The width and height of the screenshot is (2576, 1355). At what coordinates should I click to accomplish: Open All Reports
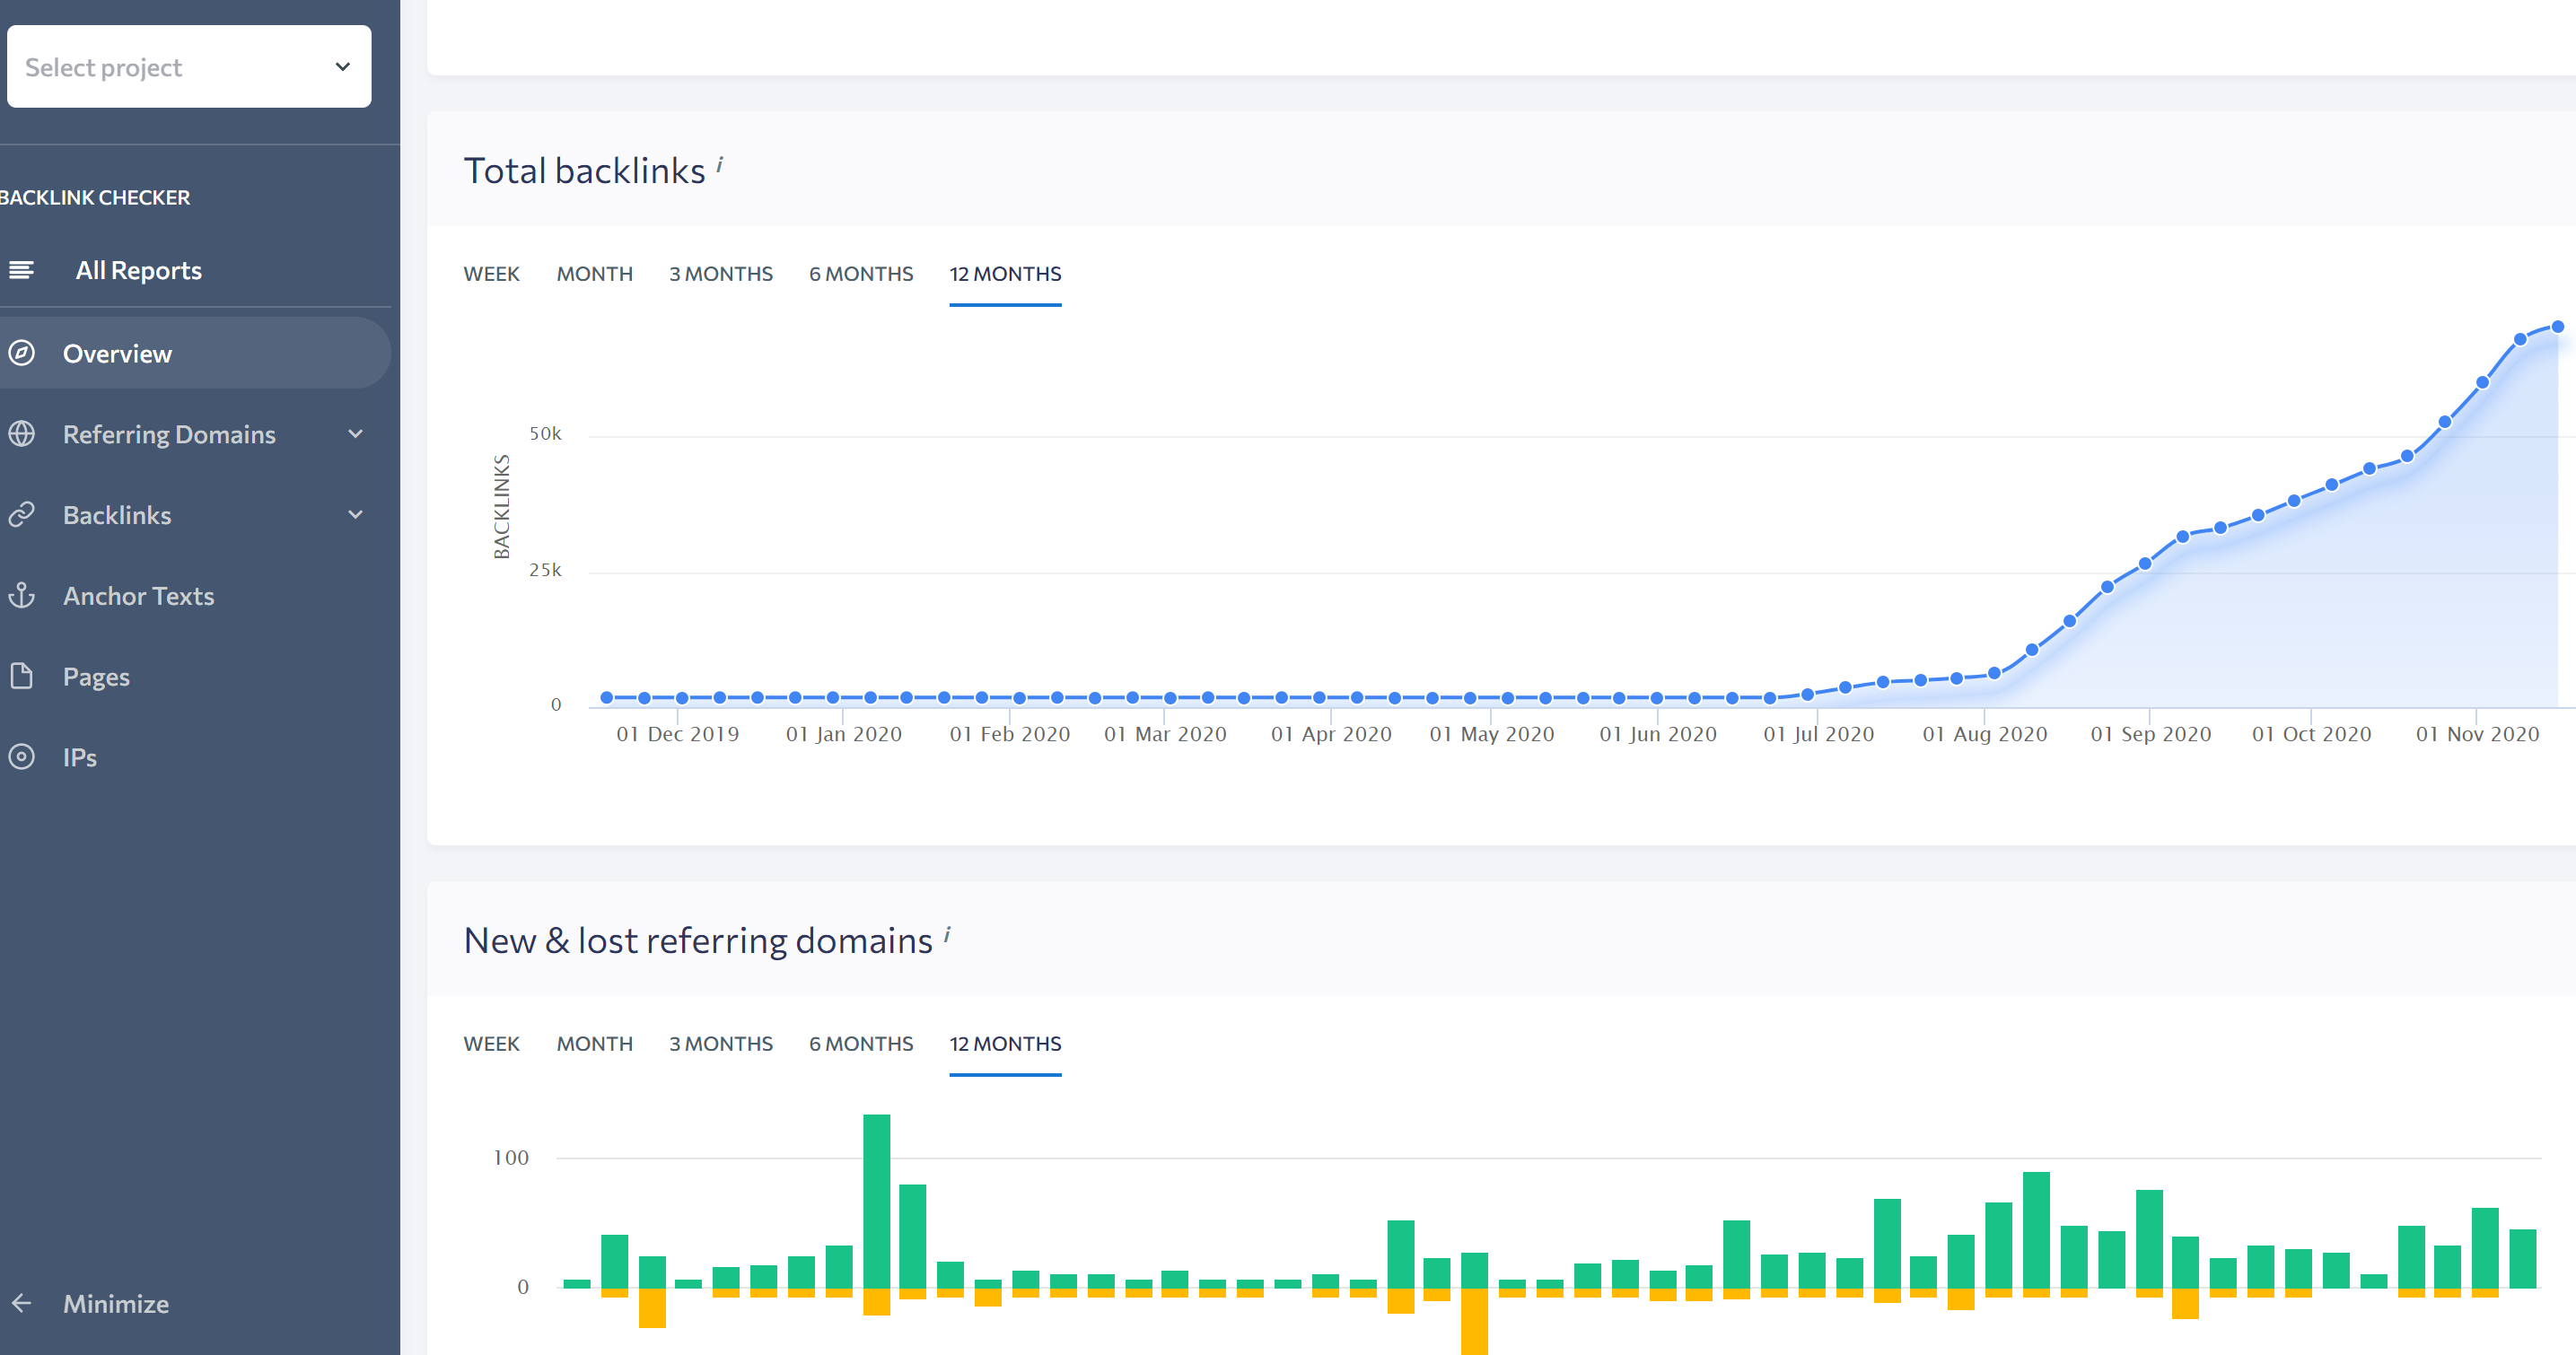pos(138,269)
